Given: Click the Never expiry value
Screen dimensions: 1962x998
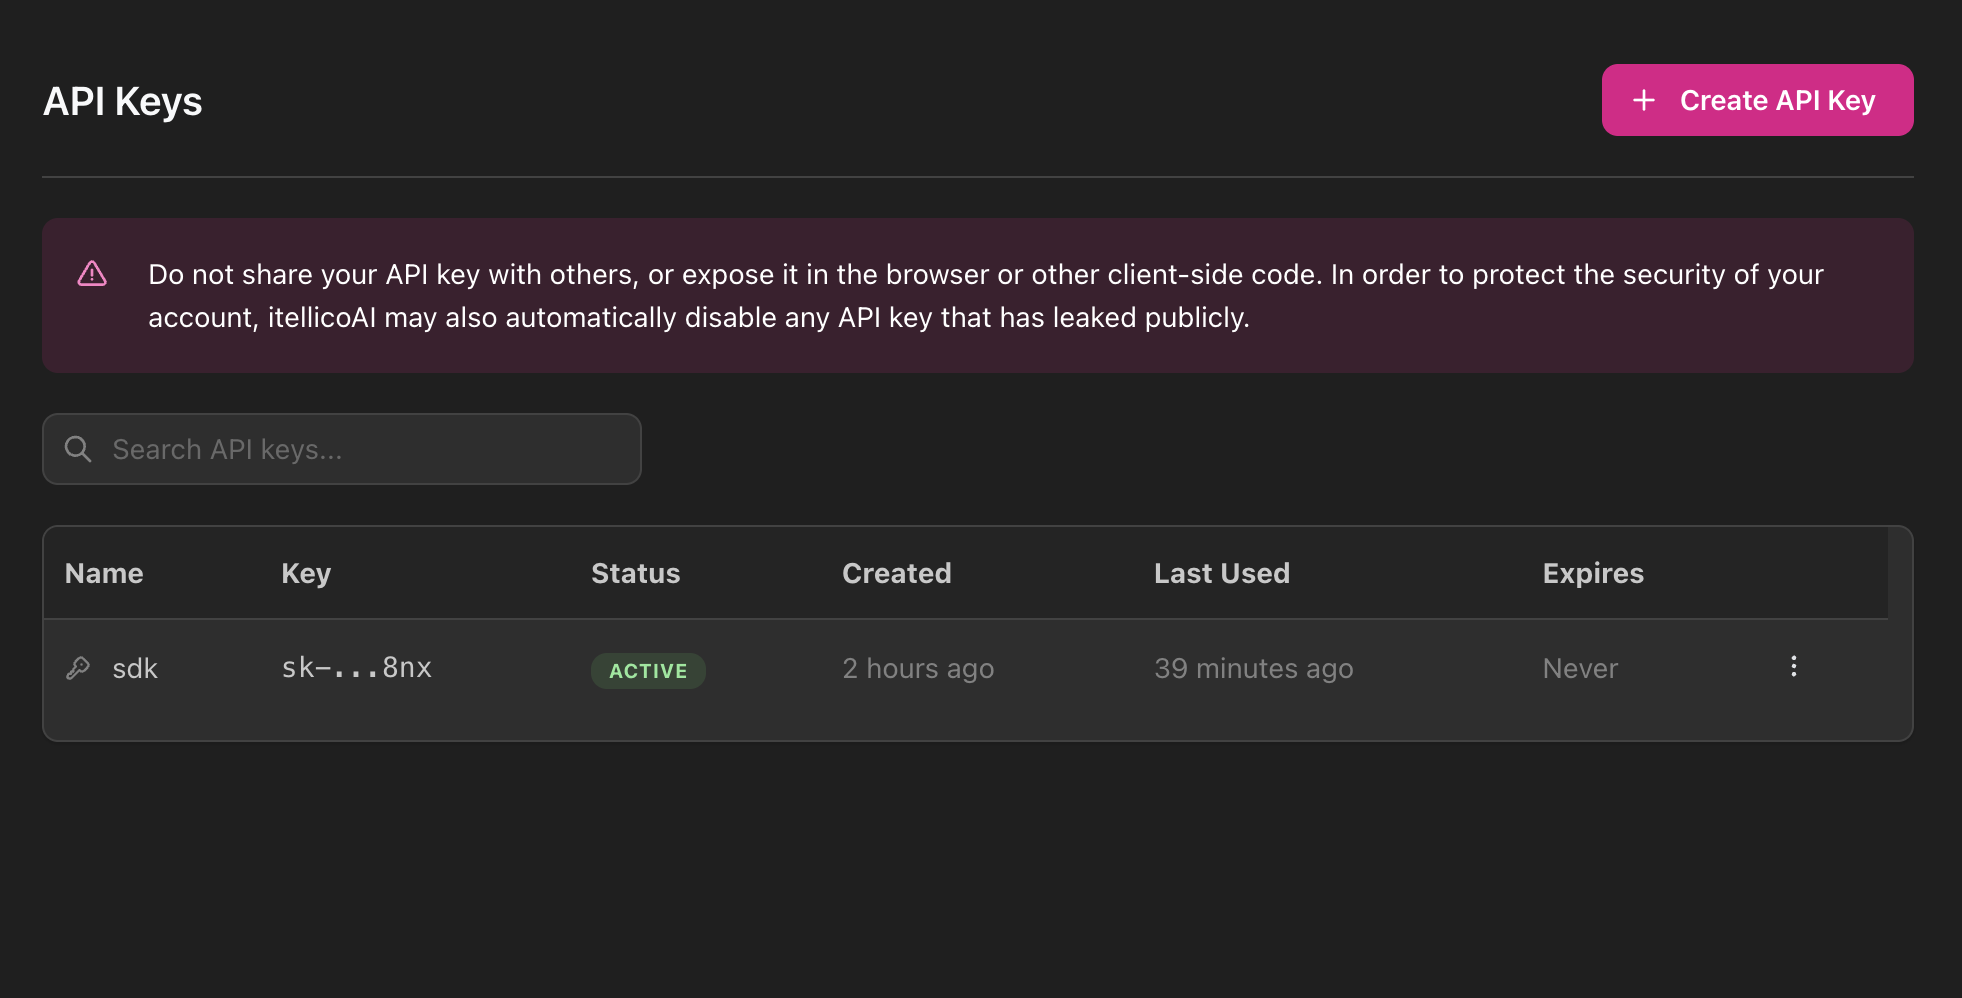Looking at the screenshot, I should (x=1579, y=668).
